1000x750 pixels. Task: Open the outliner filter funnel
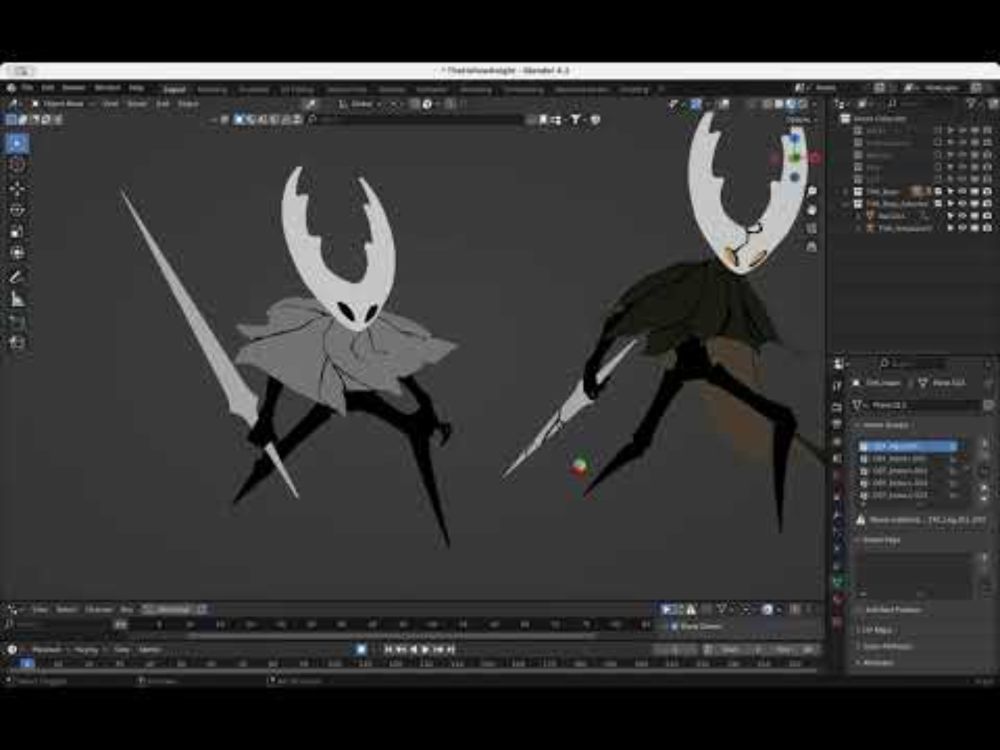click(972, 103)
